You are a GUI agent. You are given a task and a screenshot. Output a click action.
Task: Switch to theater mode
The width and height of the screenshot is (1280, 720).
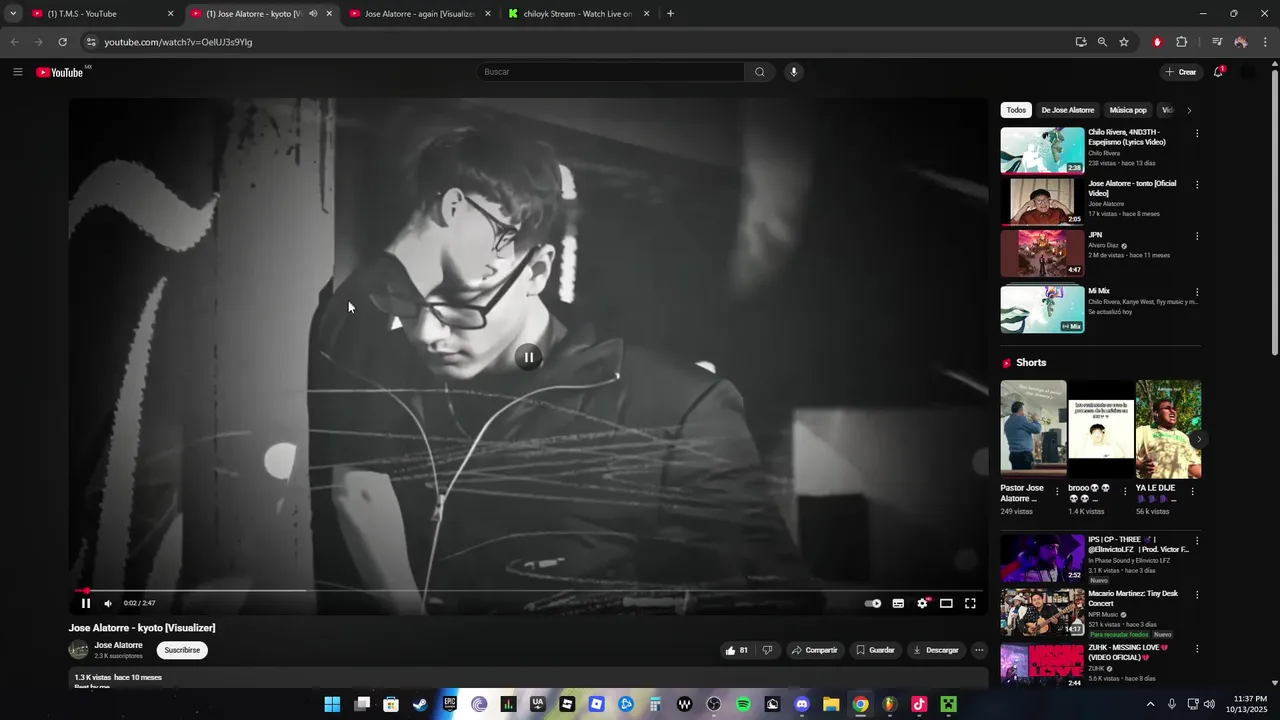946,603
